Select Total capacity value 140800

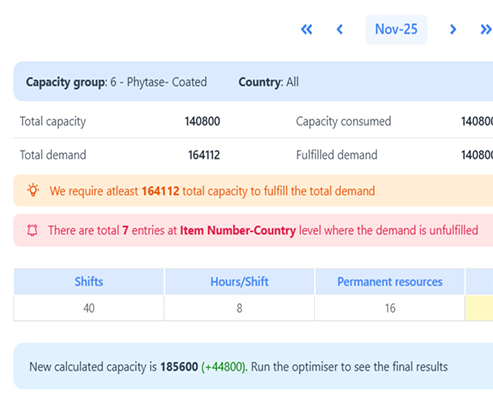click(202, 121)
